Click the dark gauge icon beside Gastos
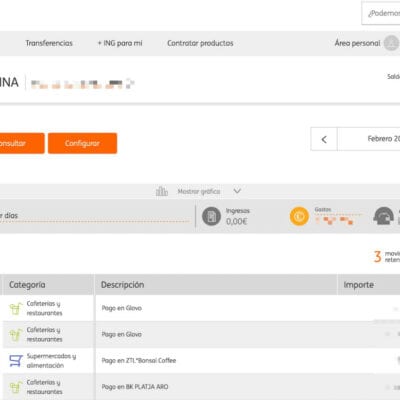Screen dimensions: 400x400 coord(384,216)
